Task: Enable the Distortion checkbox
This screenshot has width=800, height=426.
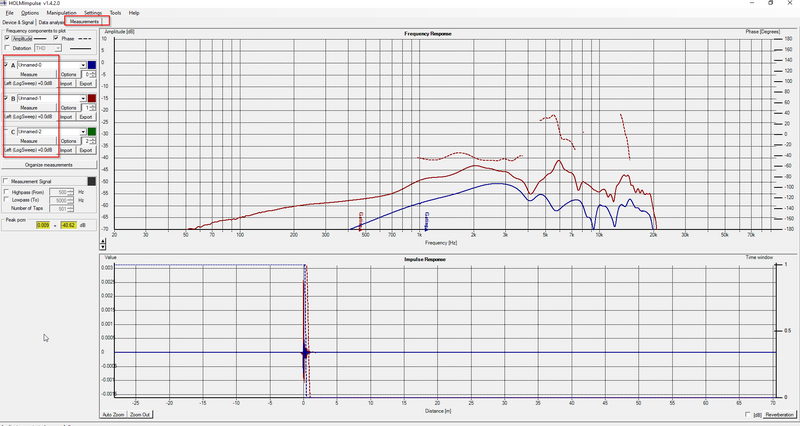Action: point(7,48)
